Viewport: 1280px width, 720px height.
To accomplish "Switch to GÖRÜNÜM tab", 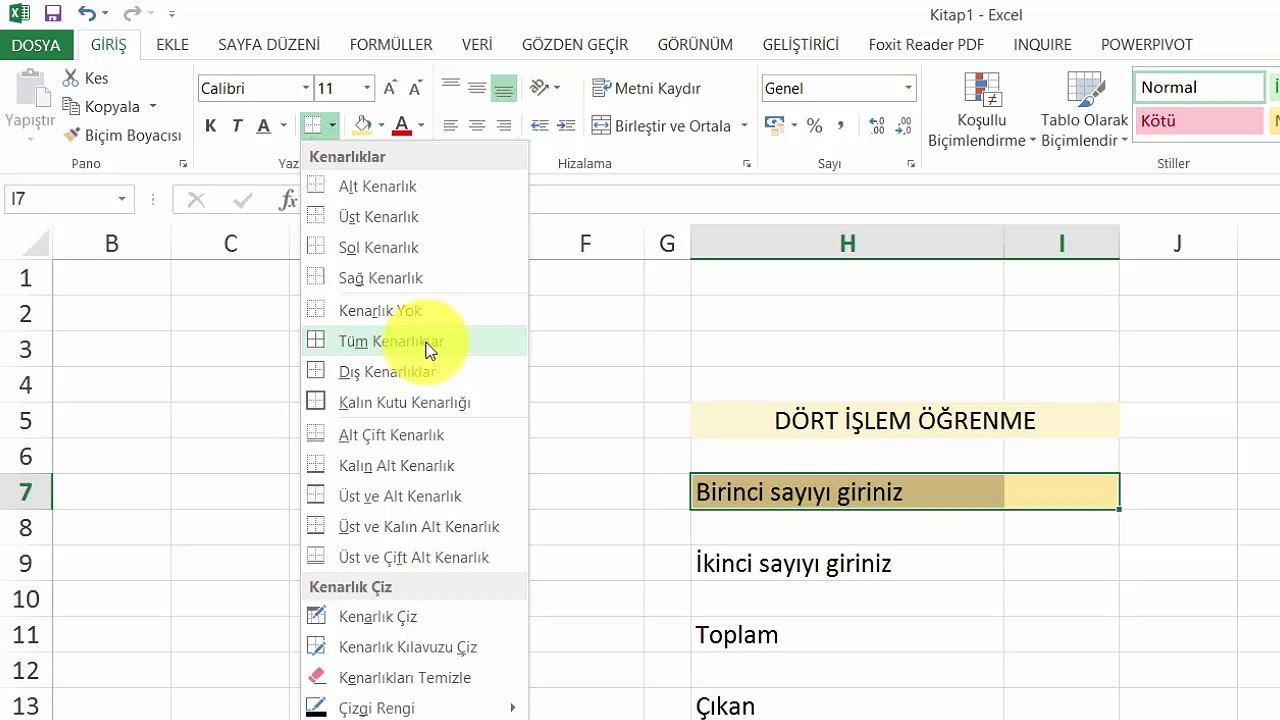I will click(695, 45).
